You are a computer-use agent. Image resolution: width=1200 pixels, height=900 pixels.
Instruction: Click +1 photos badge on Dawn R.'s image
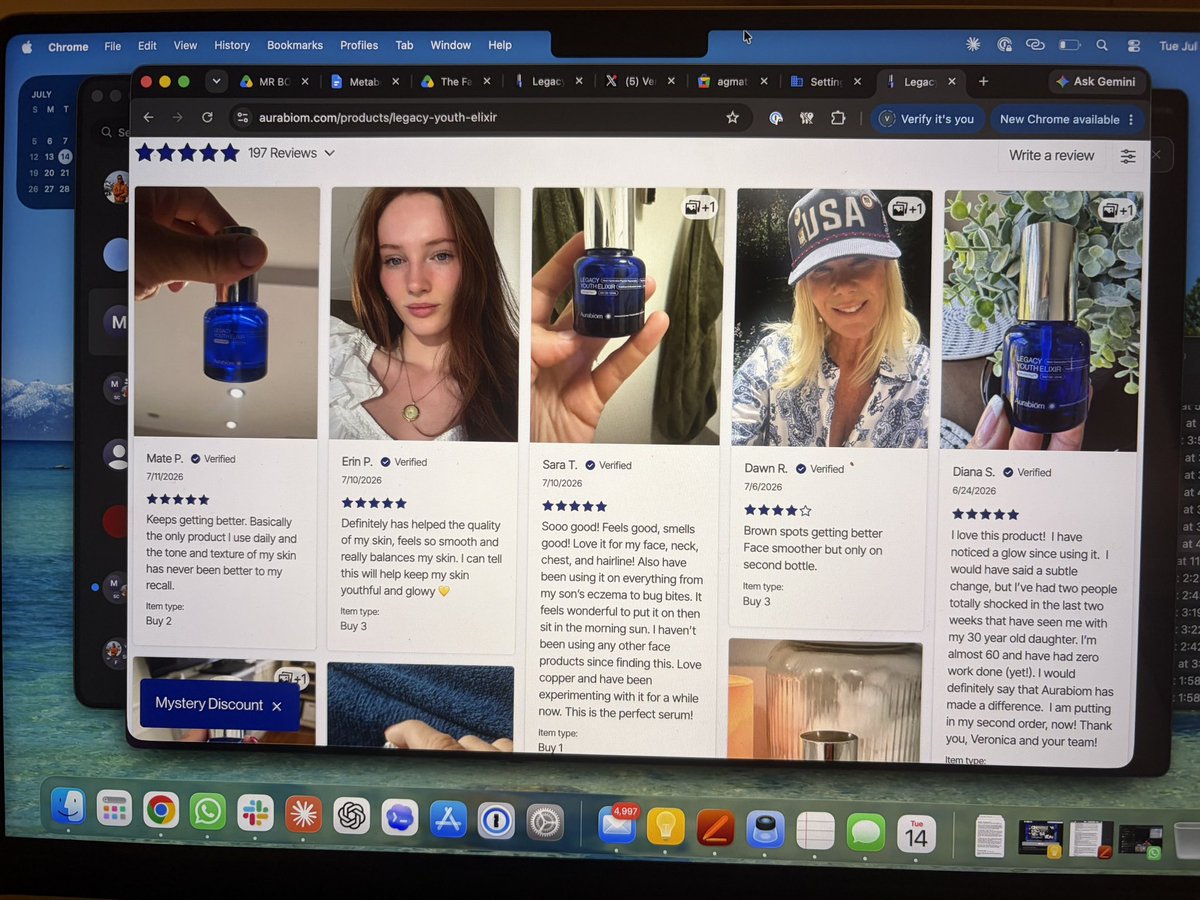pyautogui.click(x=908, y=209)
